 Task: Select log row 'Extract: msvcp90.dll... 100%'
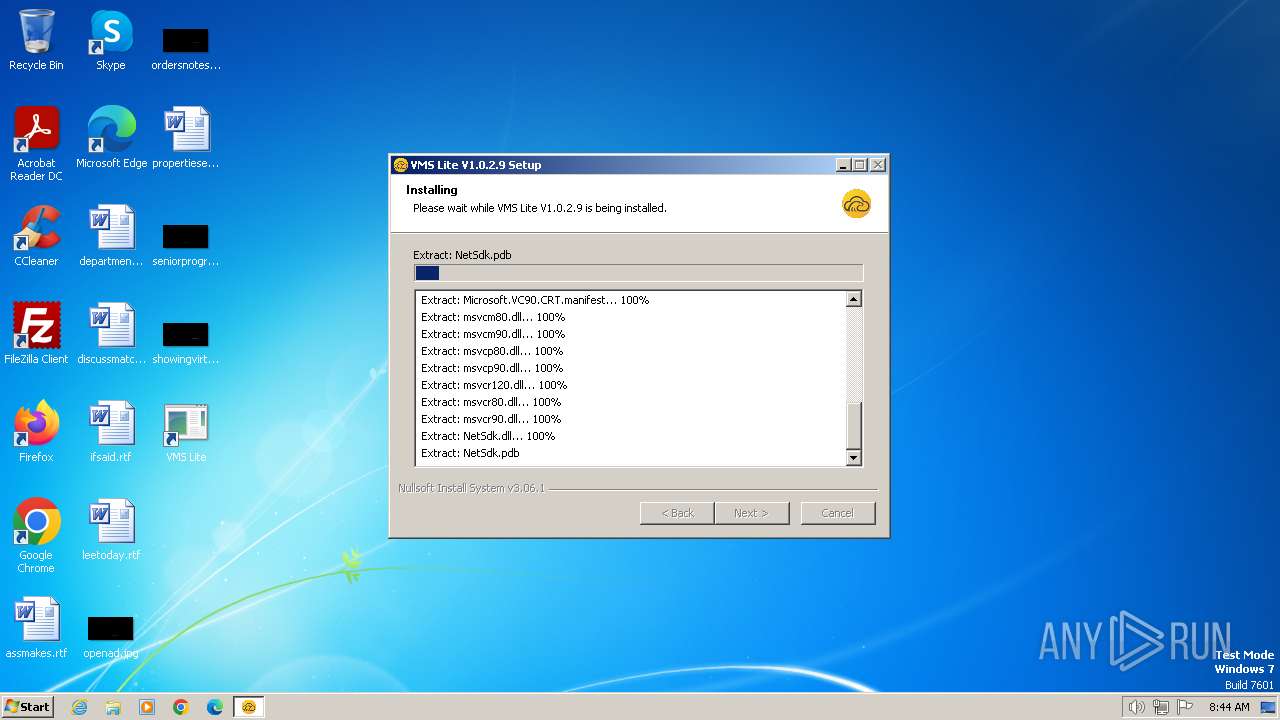pyautogui.click(x=630, y=368)
